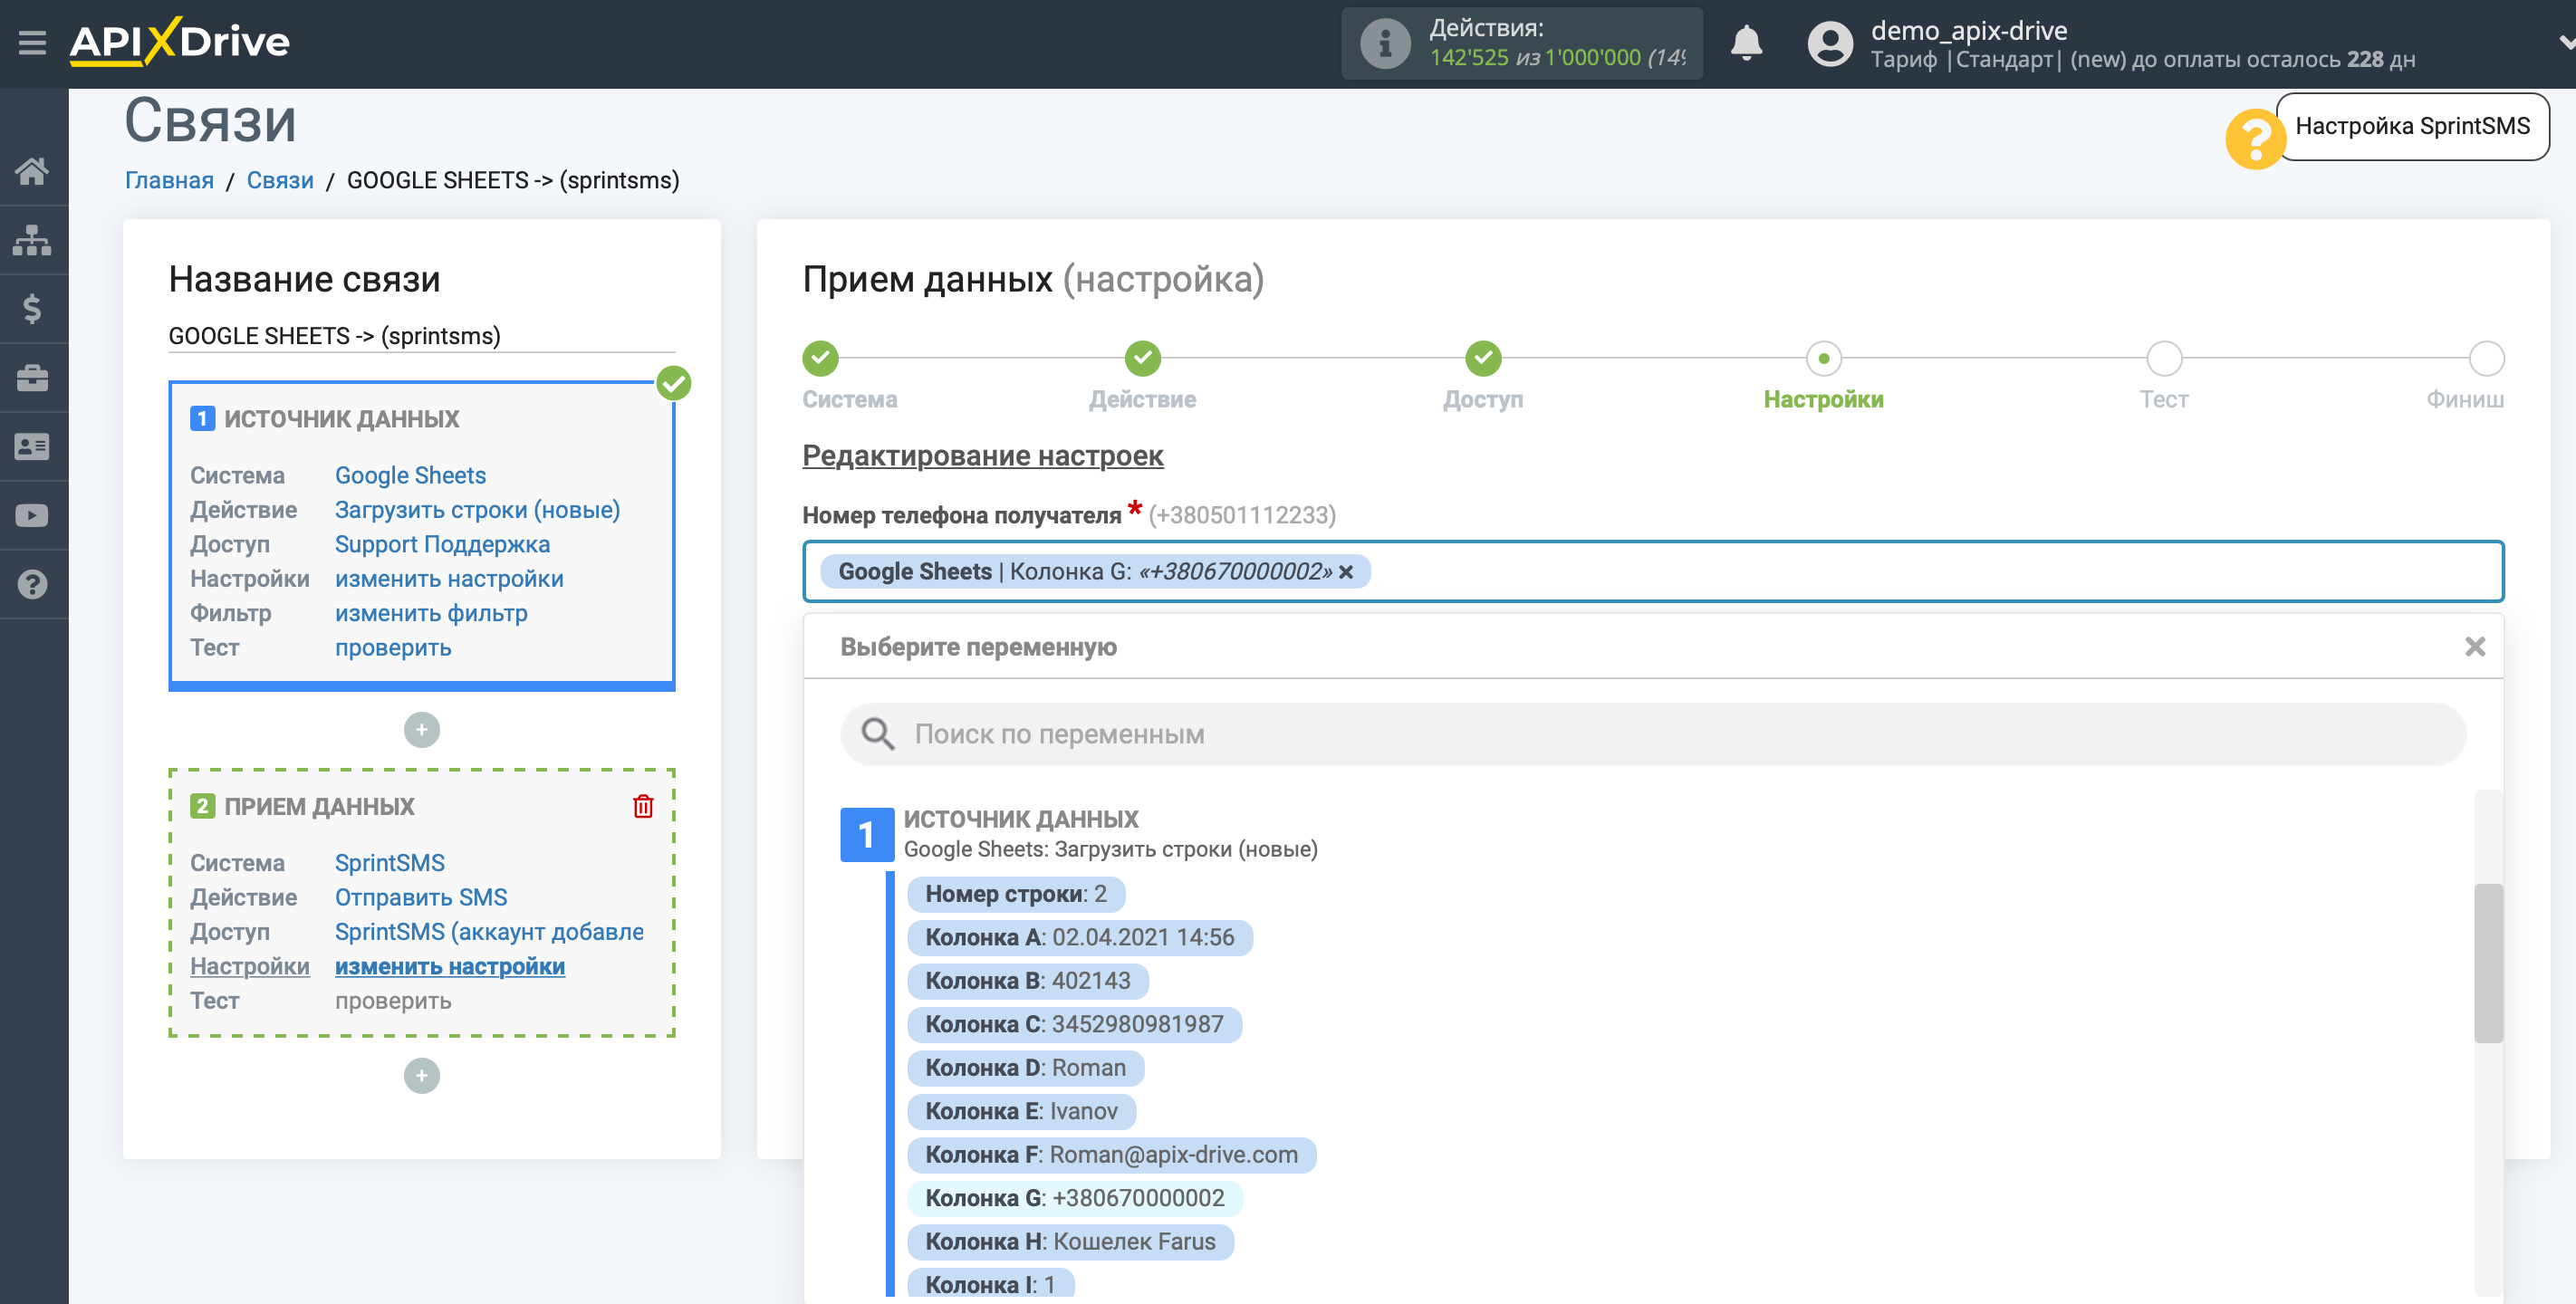Click the ApiX-Drive logo

[180, 42]
